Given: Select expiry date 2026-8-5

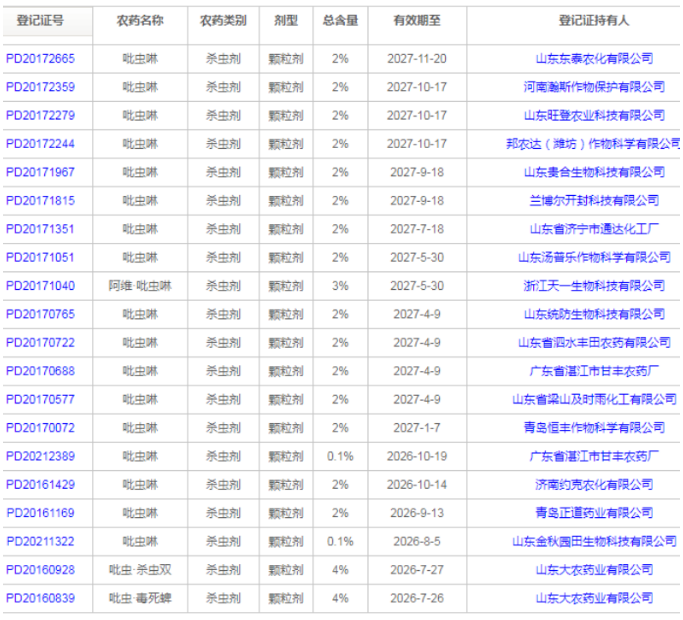Looking at the screenshot, I should pos(417,542).
